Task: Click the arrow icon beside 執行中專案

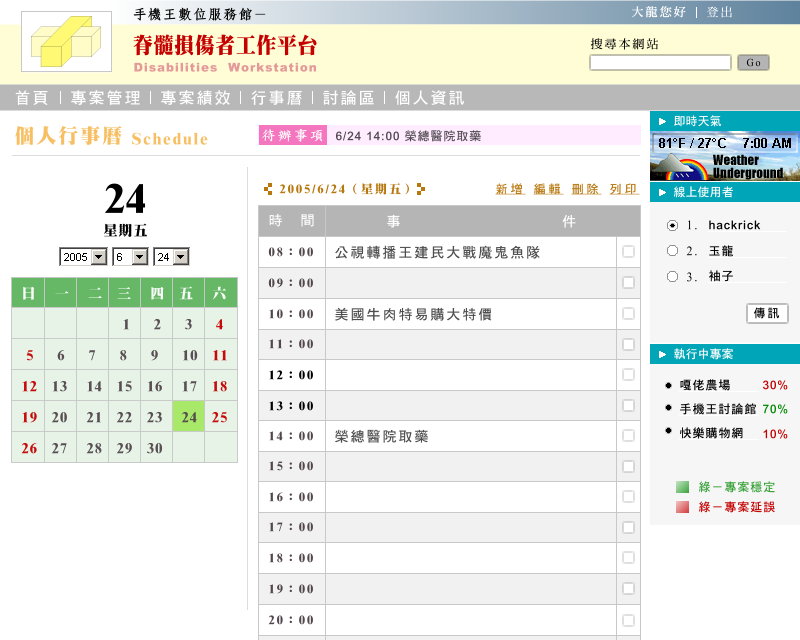Action: pyautogui.click(x=663, y=354)
